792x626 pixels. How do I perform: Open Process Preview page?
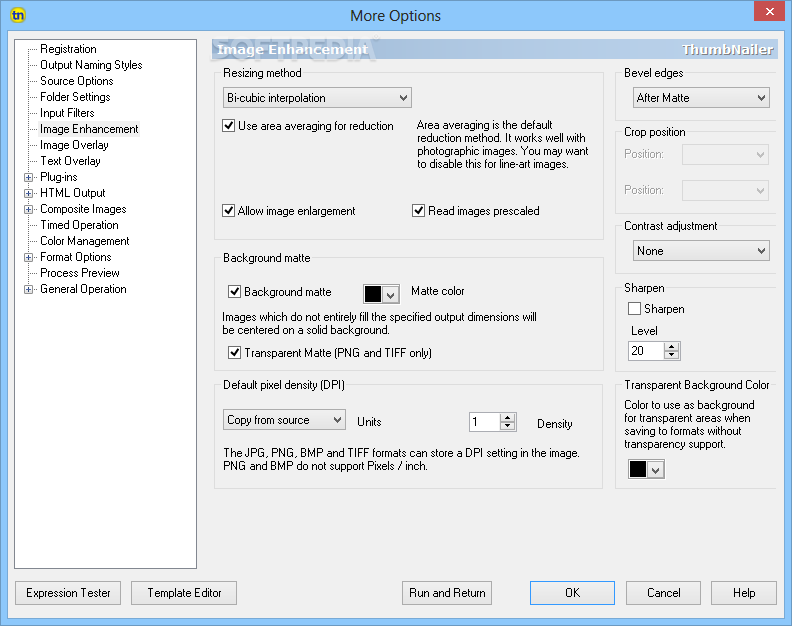[80, 273]
